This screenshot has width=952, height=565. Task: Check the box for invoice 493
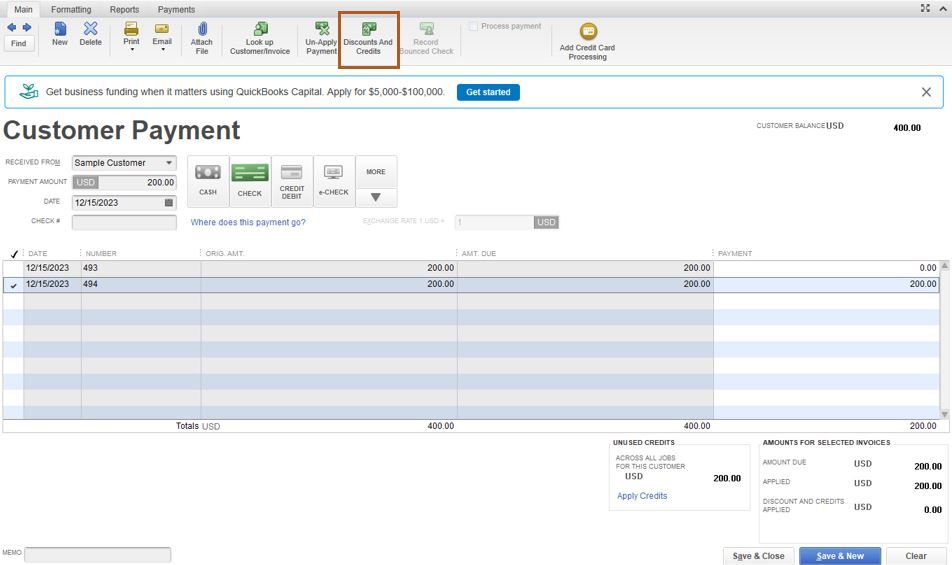(x=13, y=268)
